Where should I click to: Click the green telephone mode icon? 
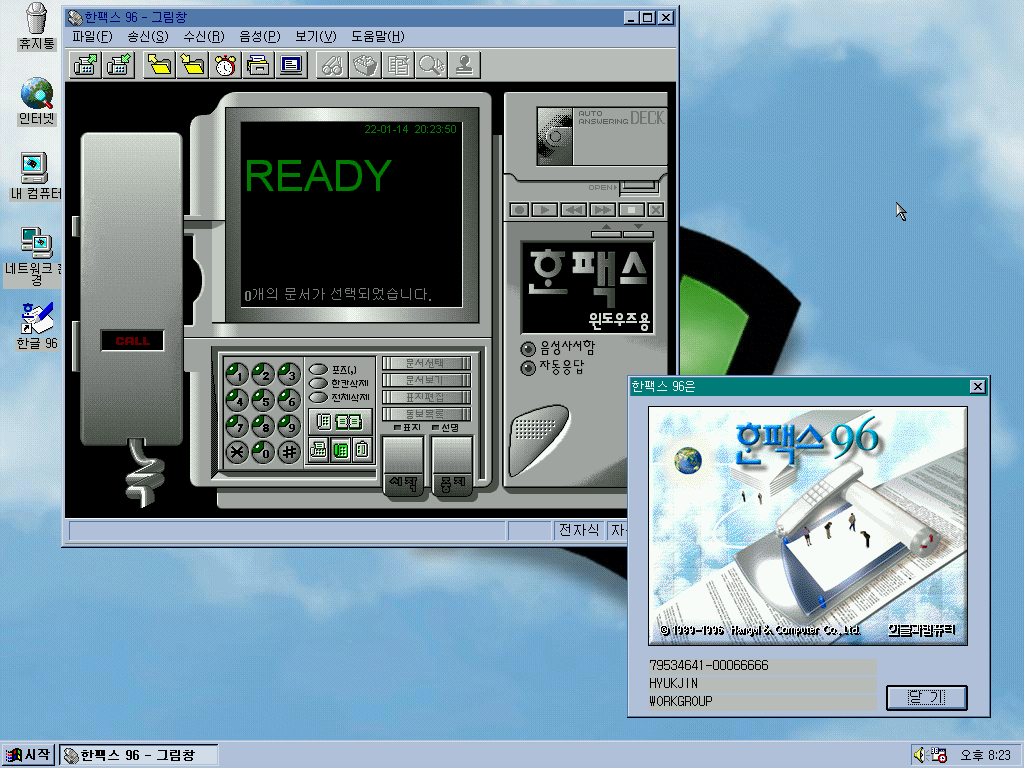[x=340, y=451]
